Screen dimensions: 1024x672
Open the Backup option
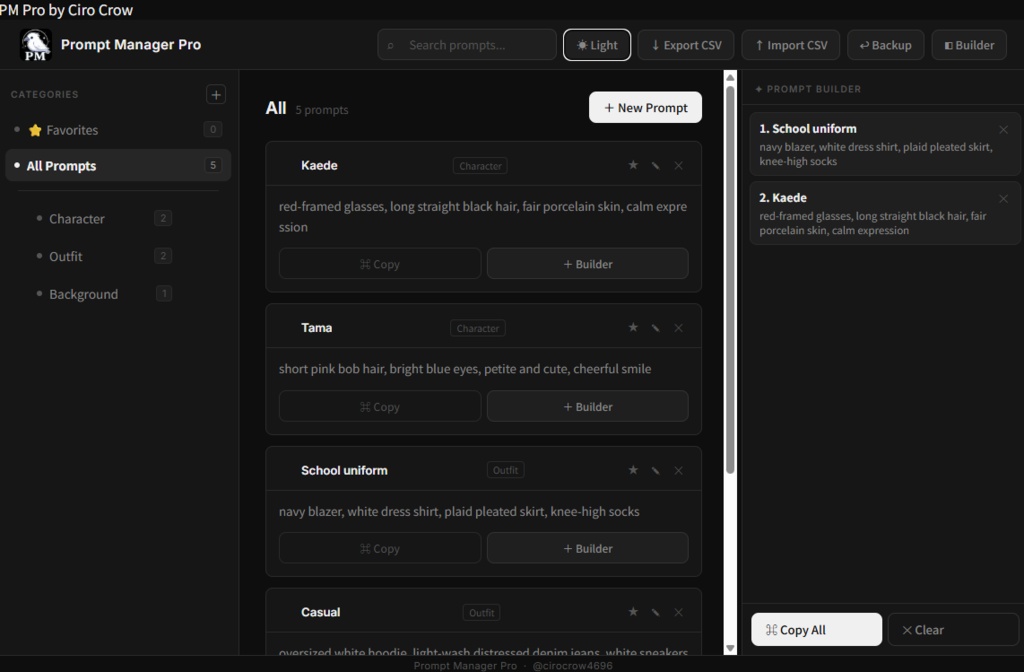[886, 45]
